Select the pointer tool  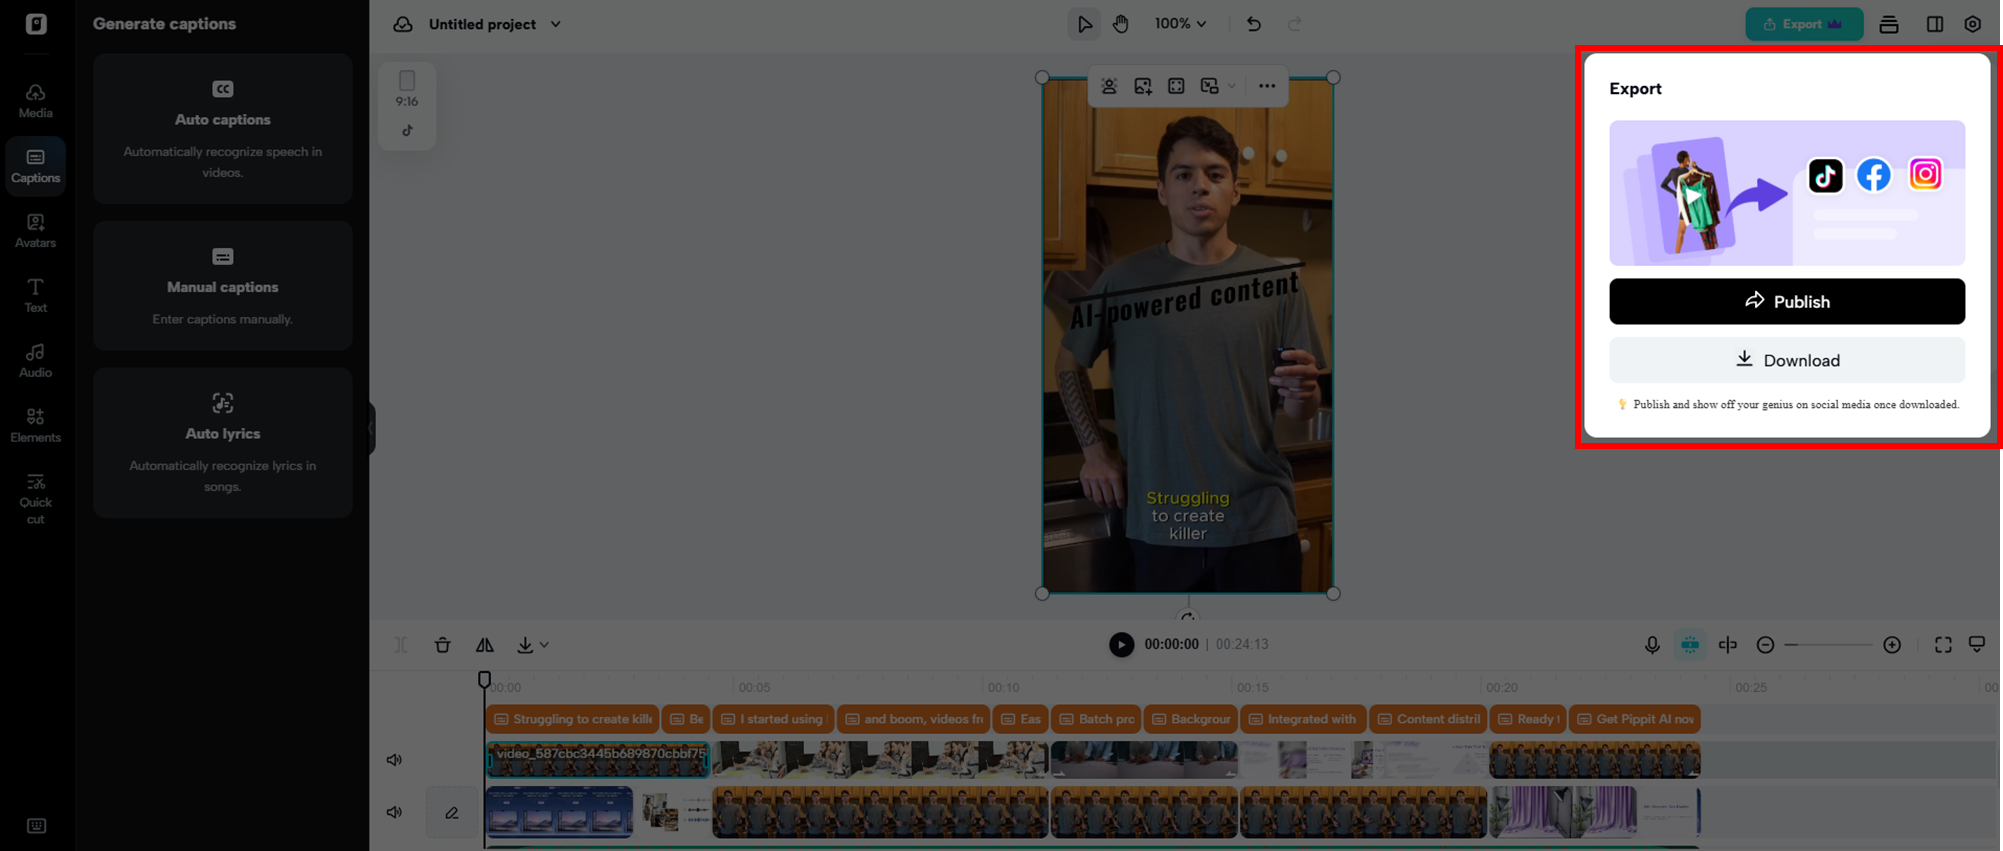(1084, 24)
